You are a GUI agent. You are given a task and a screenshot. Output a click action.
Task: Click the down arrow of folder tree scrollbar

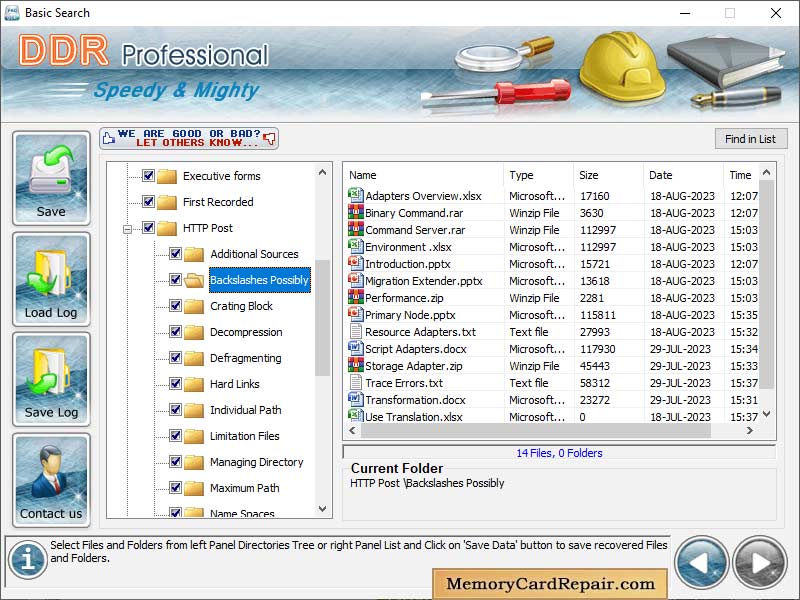[x=322, y=509]
